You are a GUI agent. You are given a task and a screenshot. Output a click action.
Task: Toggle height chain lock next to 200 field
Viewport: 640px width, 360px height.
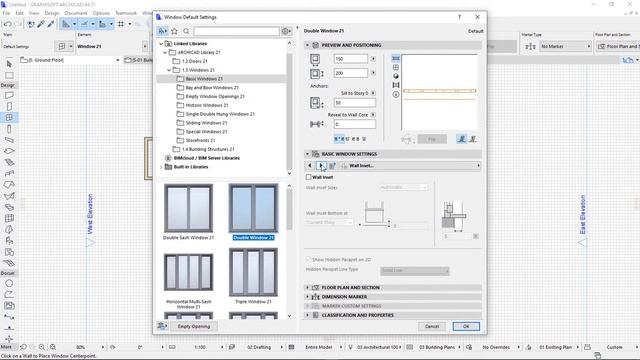[373, 73]
